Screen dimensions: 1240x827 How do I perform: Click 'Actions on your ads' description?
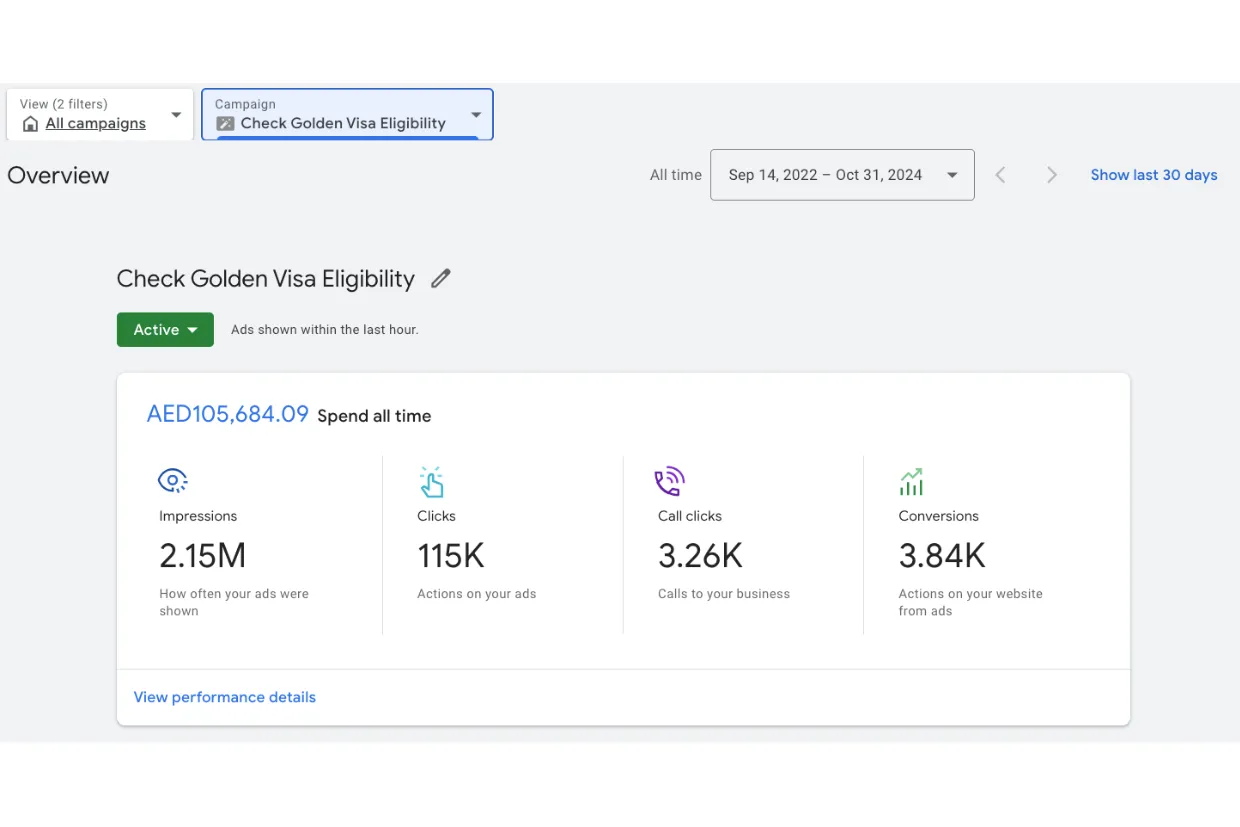(477, 594)
